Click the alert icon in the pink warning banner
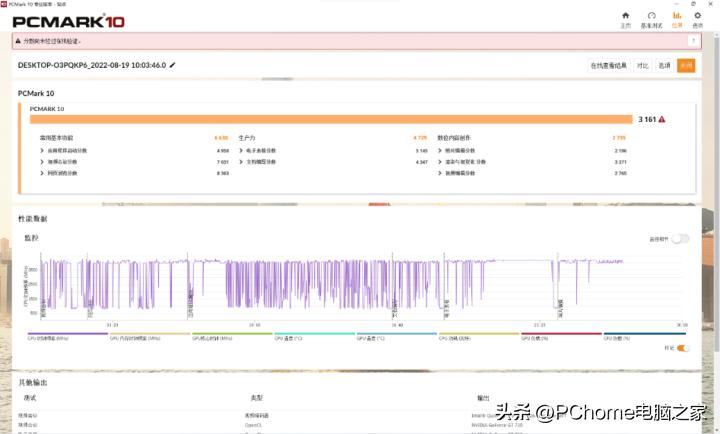The width and height of the screenshot is (720, 434). click(19, 41)
